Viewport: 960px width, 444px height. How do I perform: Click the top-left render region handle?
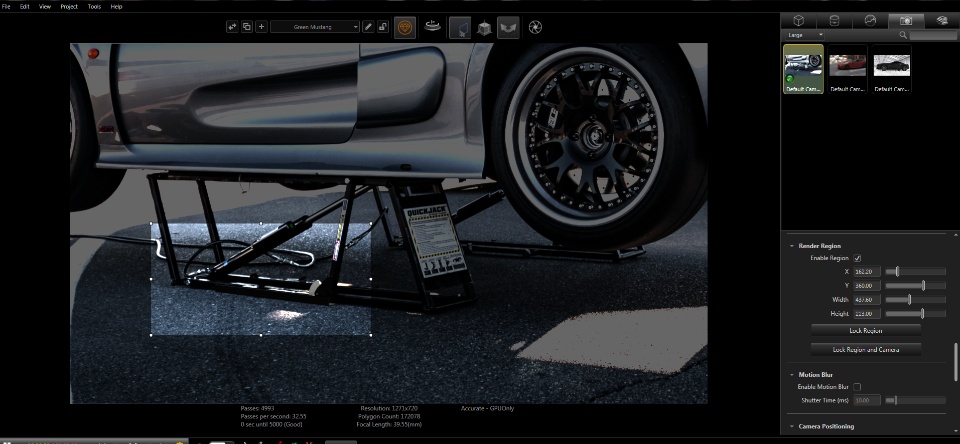tap(151, 223)
